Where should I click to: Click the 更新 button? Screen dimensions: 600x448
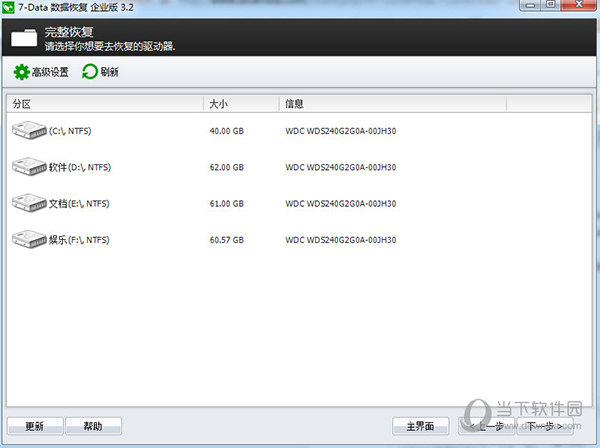35,426
